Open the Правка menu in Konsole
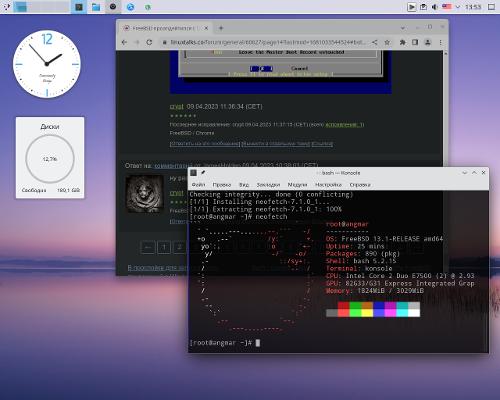 point(222,185)
